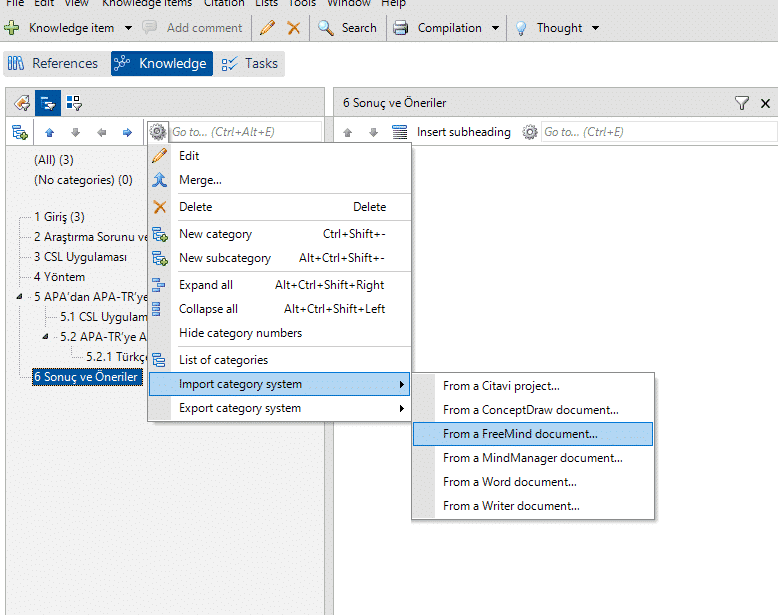The image size is (778, 615).
Task: Click the green plus Knowledge item icon
Action: click(x=11, y=28)
